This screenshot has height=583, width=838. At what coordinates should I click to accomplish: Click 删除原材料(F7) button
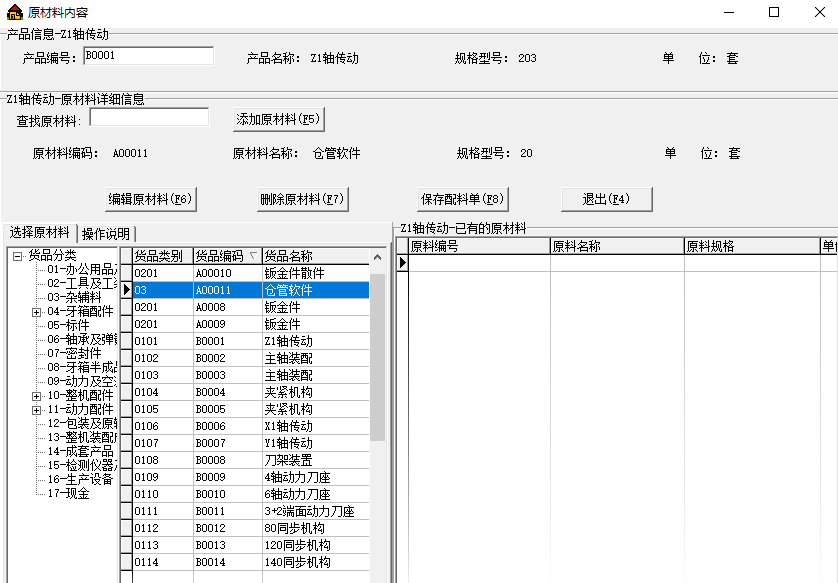click(x=301, y=199)
